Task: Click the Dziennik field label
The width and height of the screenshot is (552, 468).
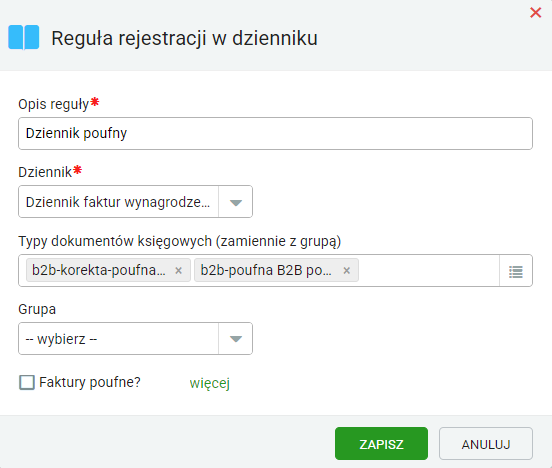Action: pos(45,172)
